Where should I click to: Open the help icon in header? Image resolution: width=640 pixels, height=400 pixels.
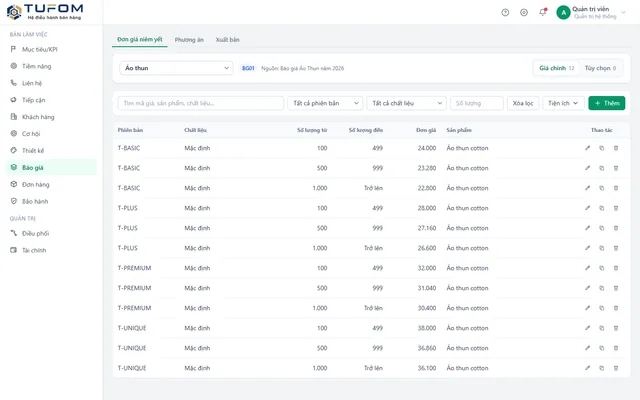click(x=505, y=13)
